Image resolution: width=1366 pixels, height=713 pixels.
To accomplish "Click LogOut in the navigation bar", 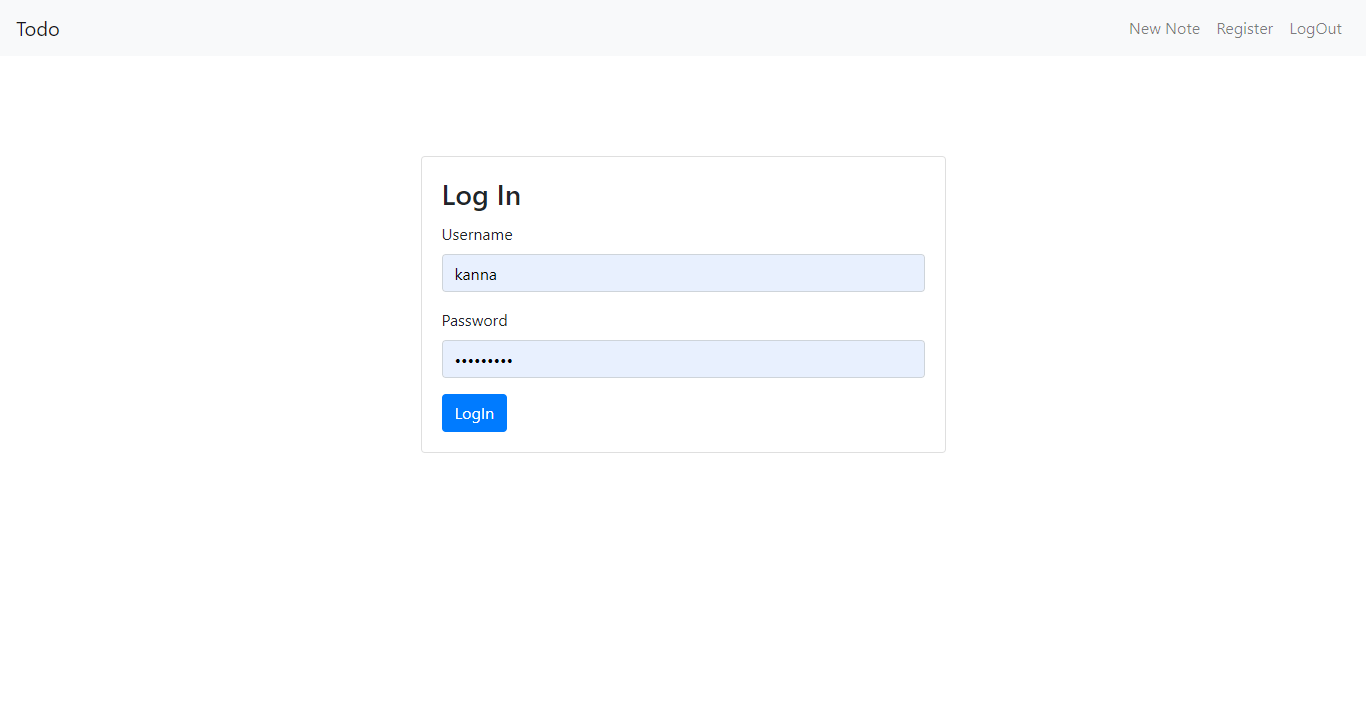I will (x=1315, y=28).
